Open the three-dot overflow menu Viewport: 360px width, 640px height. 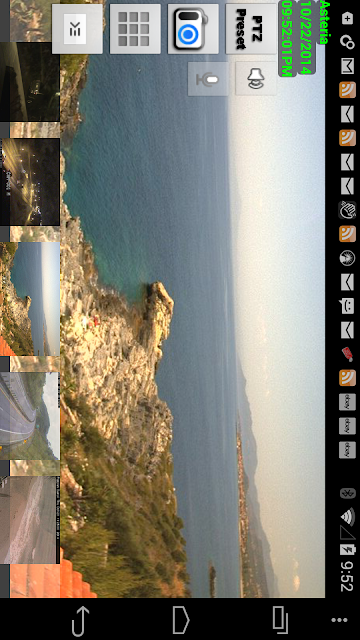pos(339,620)
